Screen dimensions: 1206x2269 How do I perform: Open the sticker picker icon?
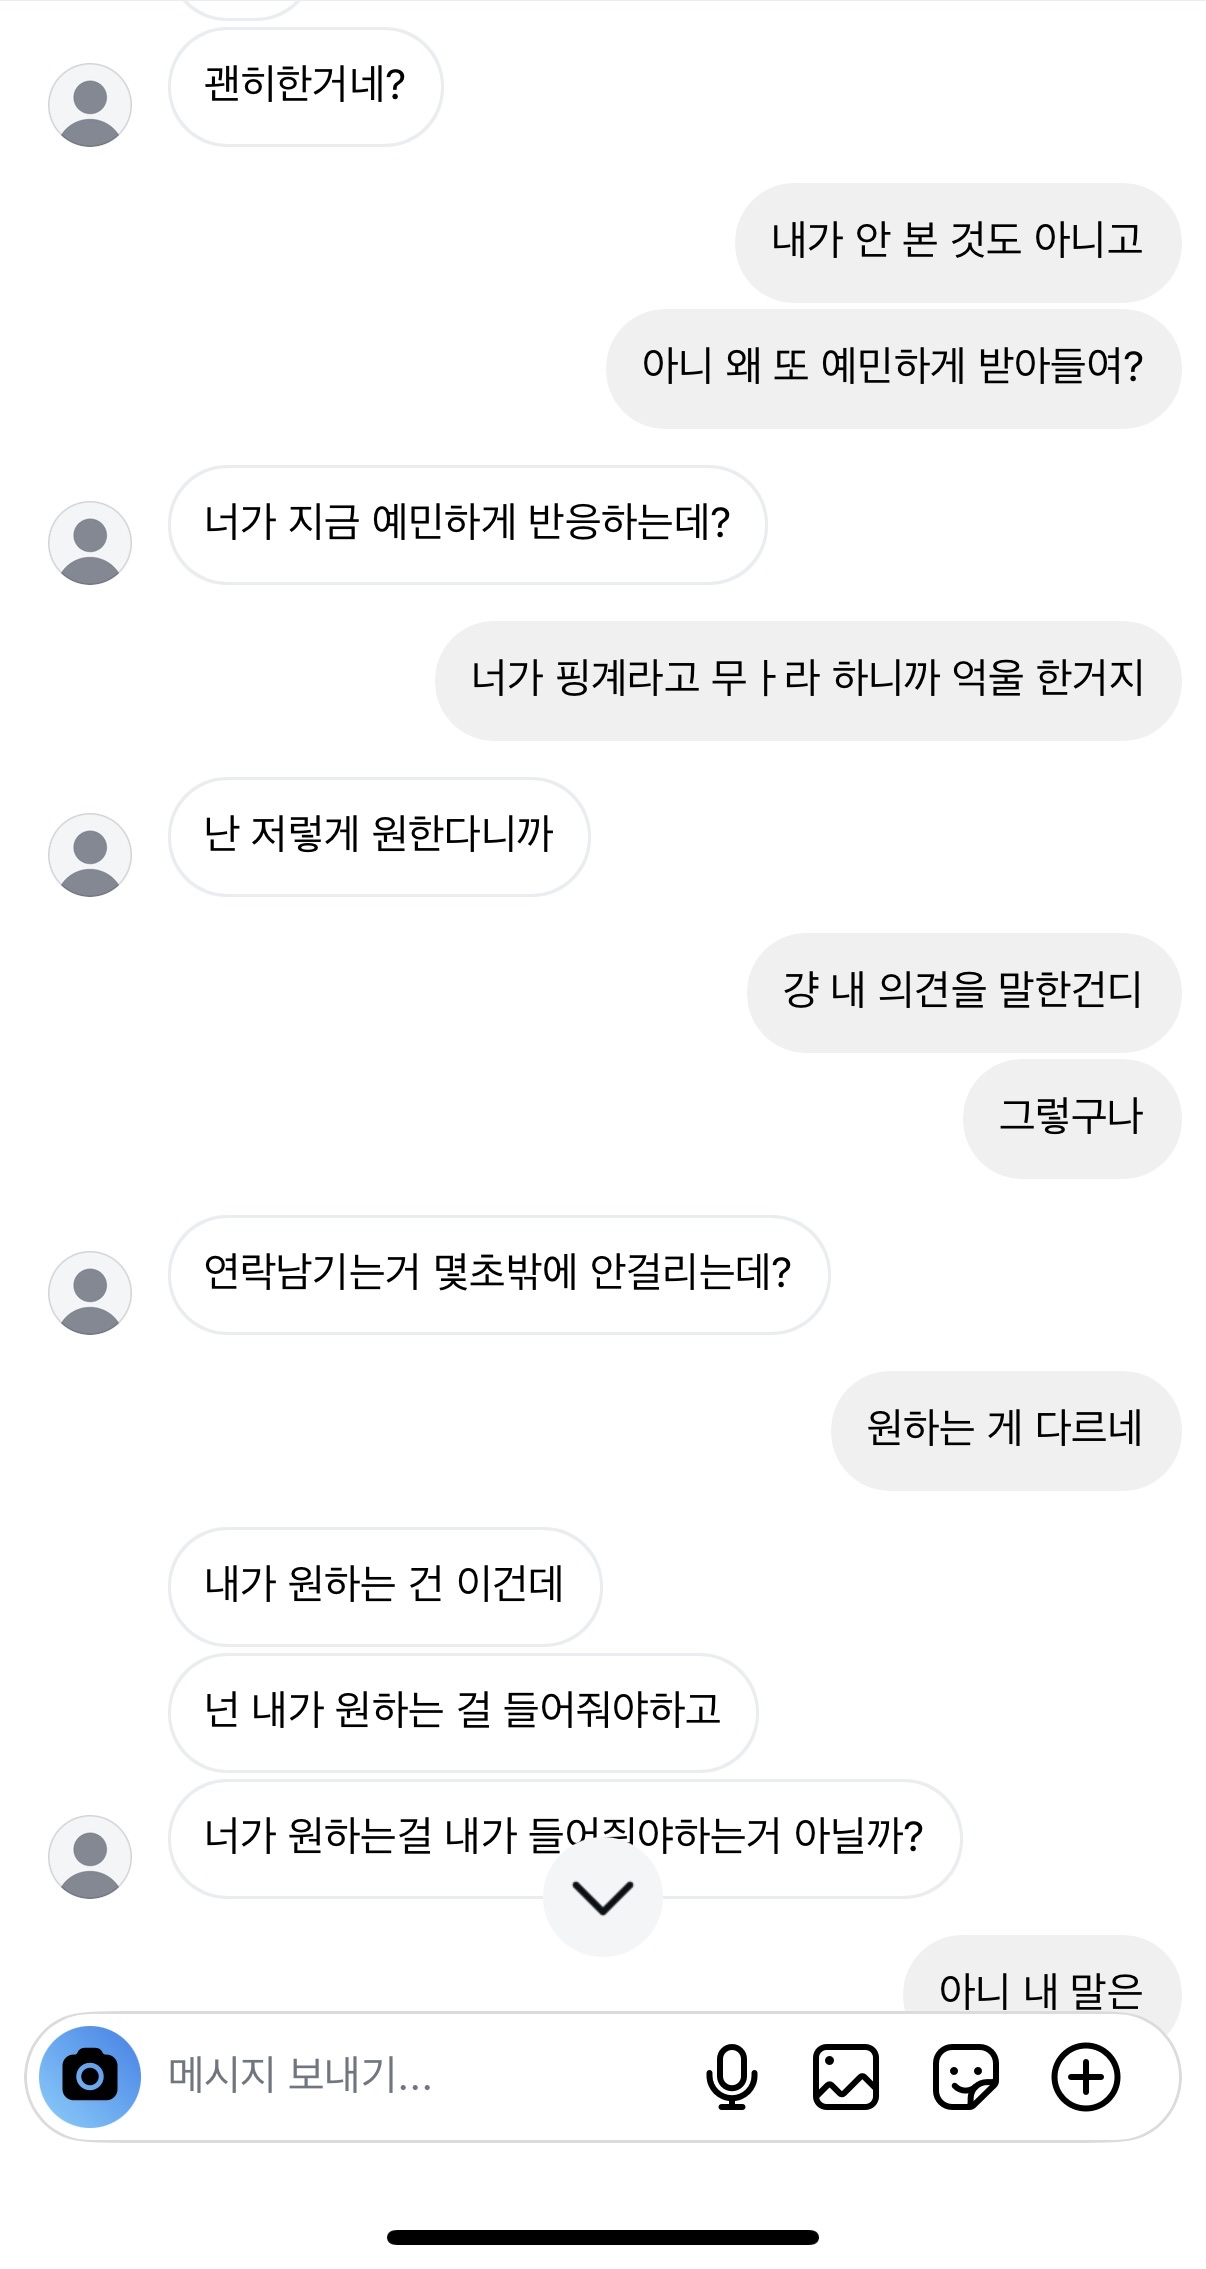[965, 2077]
